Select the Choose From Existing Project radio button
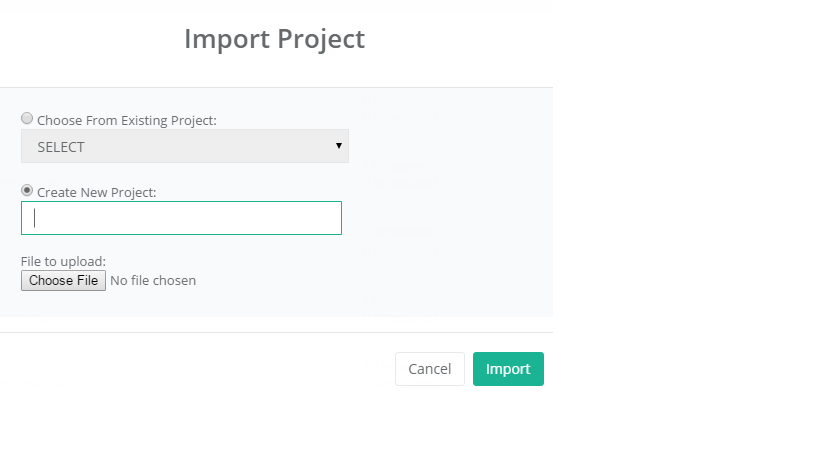Screen dimensions: 819x460 pyautogui.click(x=27, y=119)
